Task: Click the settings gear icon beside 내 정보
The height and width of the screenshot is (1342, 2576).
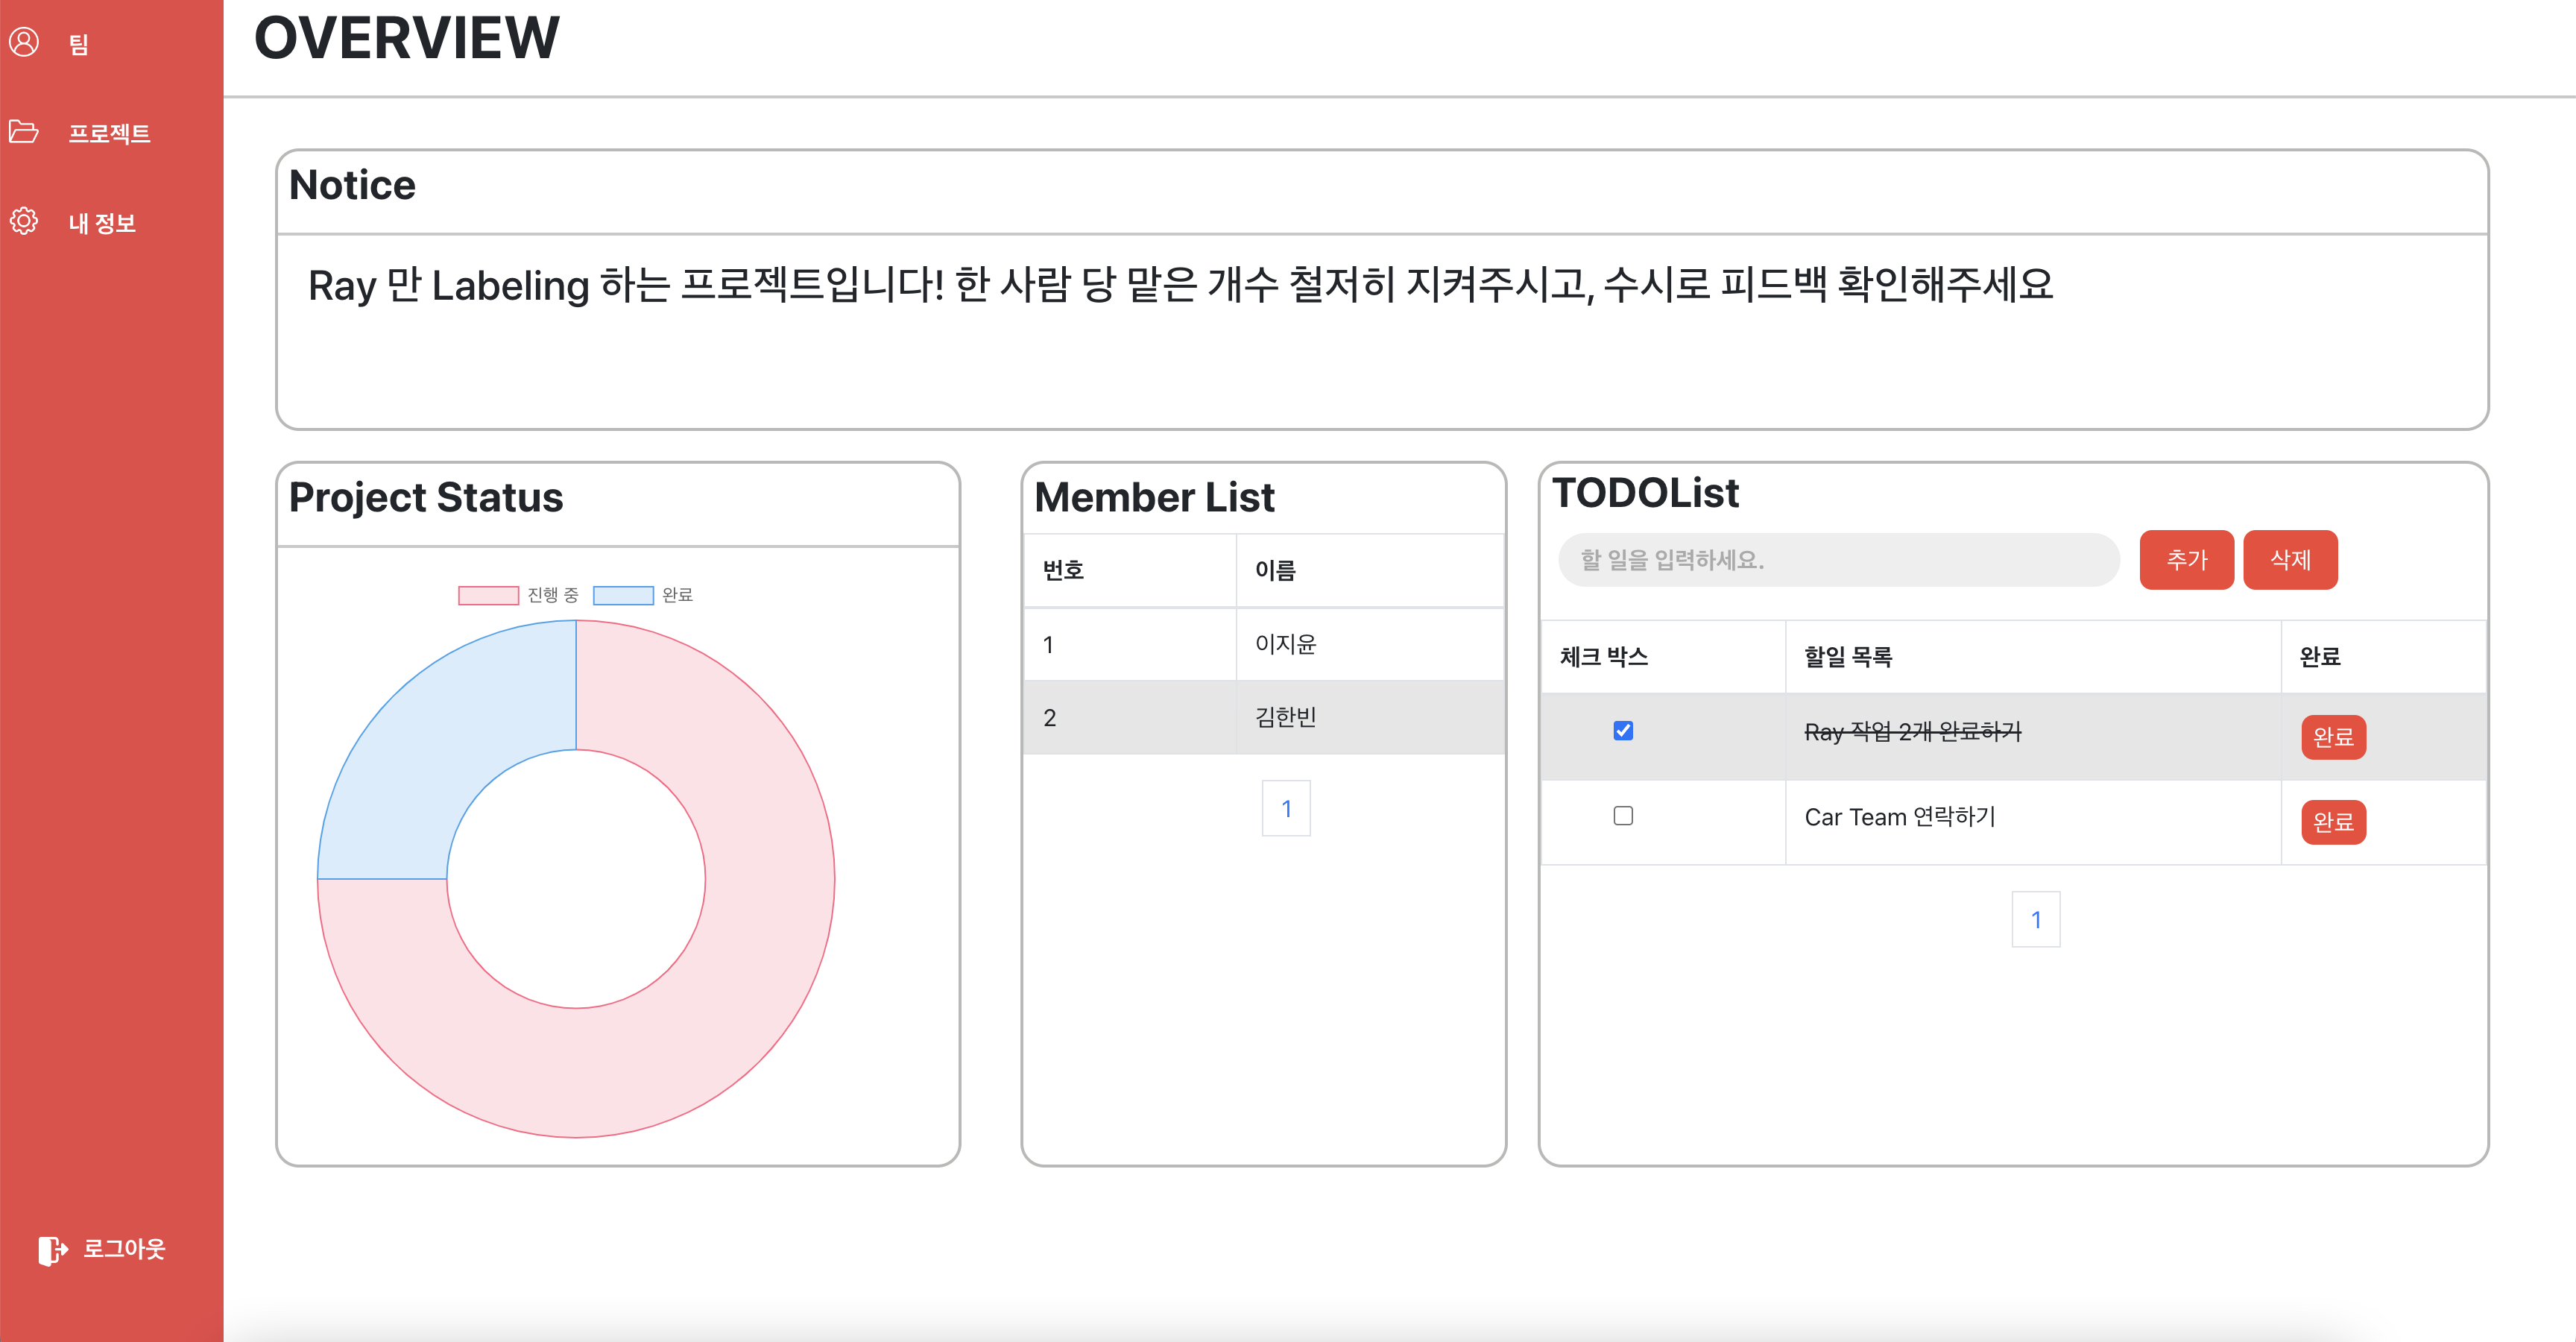Action: (x=24, y=222)
